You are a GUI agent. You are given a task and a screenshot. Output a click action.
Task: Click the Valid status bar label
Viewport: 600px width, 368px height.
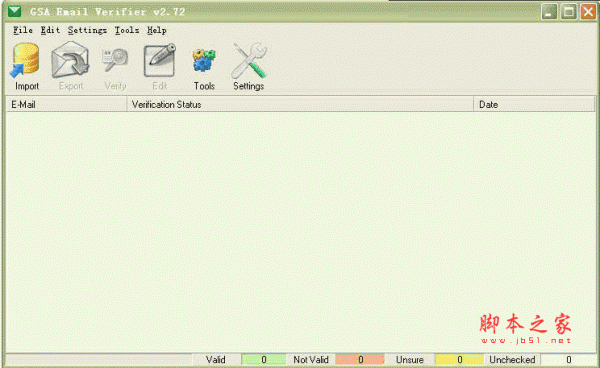click(216, 360)
